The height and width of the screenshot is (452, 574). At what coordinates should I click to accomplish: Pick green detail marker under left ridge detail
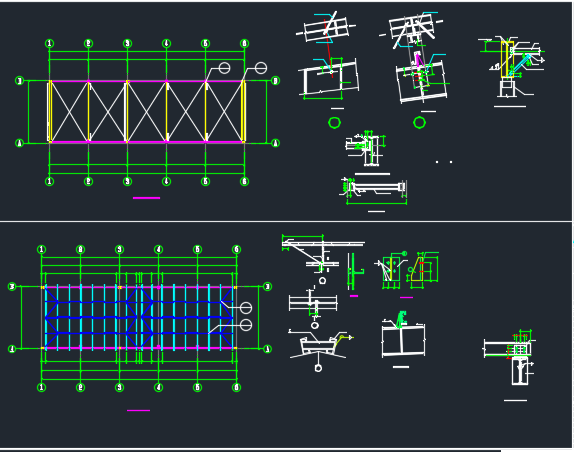(334, 123)
